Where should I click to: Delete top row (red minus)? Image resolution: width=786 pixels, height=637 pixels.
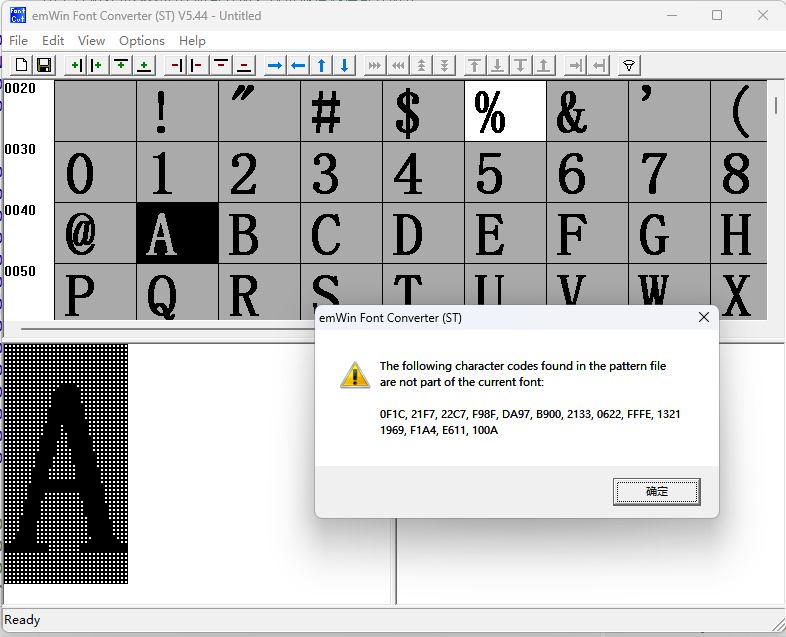221,65
